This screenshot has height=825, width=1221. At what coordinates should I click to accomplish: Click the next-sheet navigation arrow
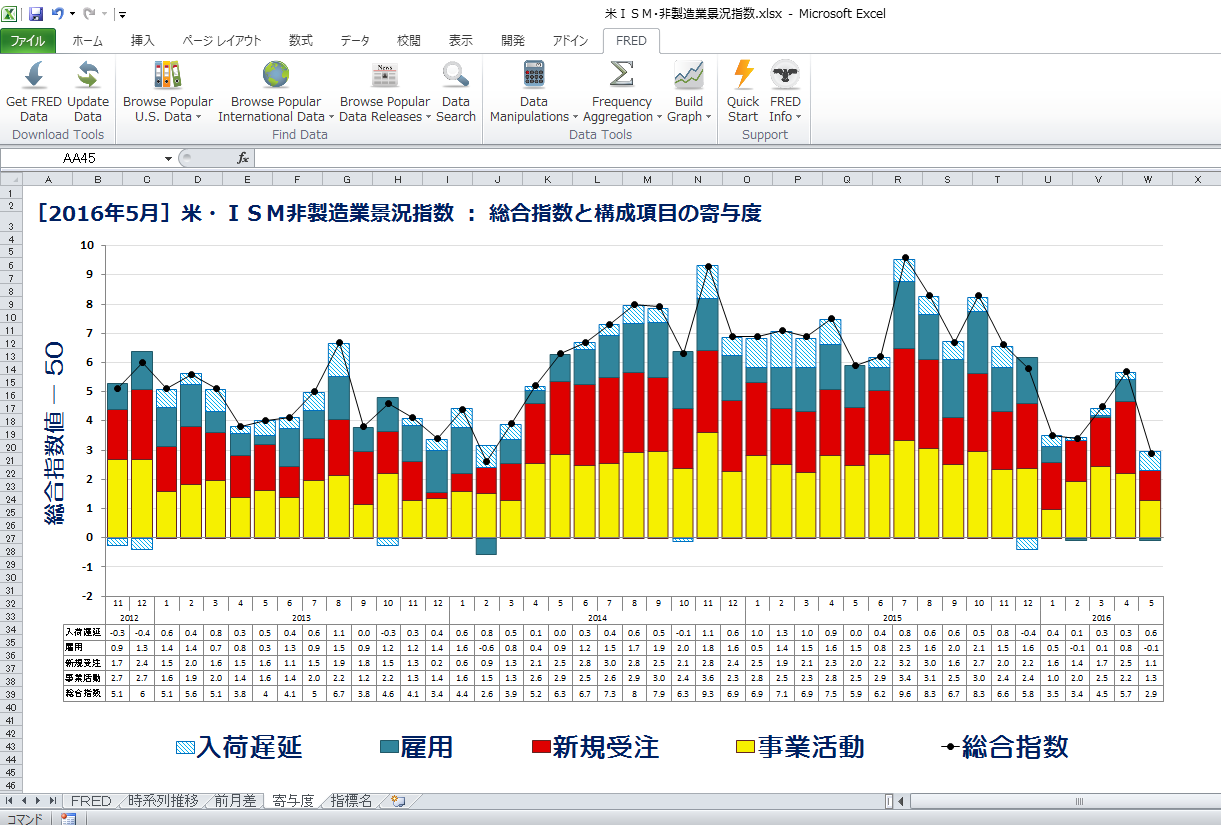(x=39, y=801)
